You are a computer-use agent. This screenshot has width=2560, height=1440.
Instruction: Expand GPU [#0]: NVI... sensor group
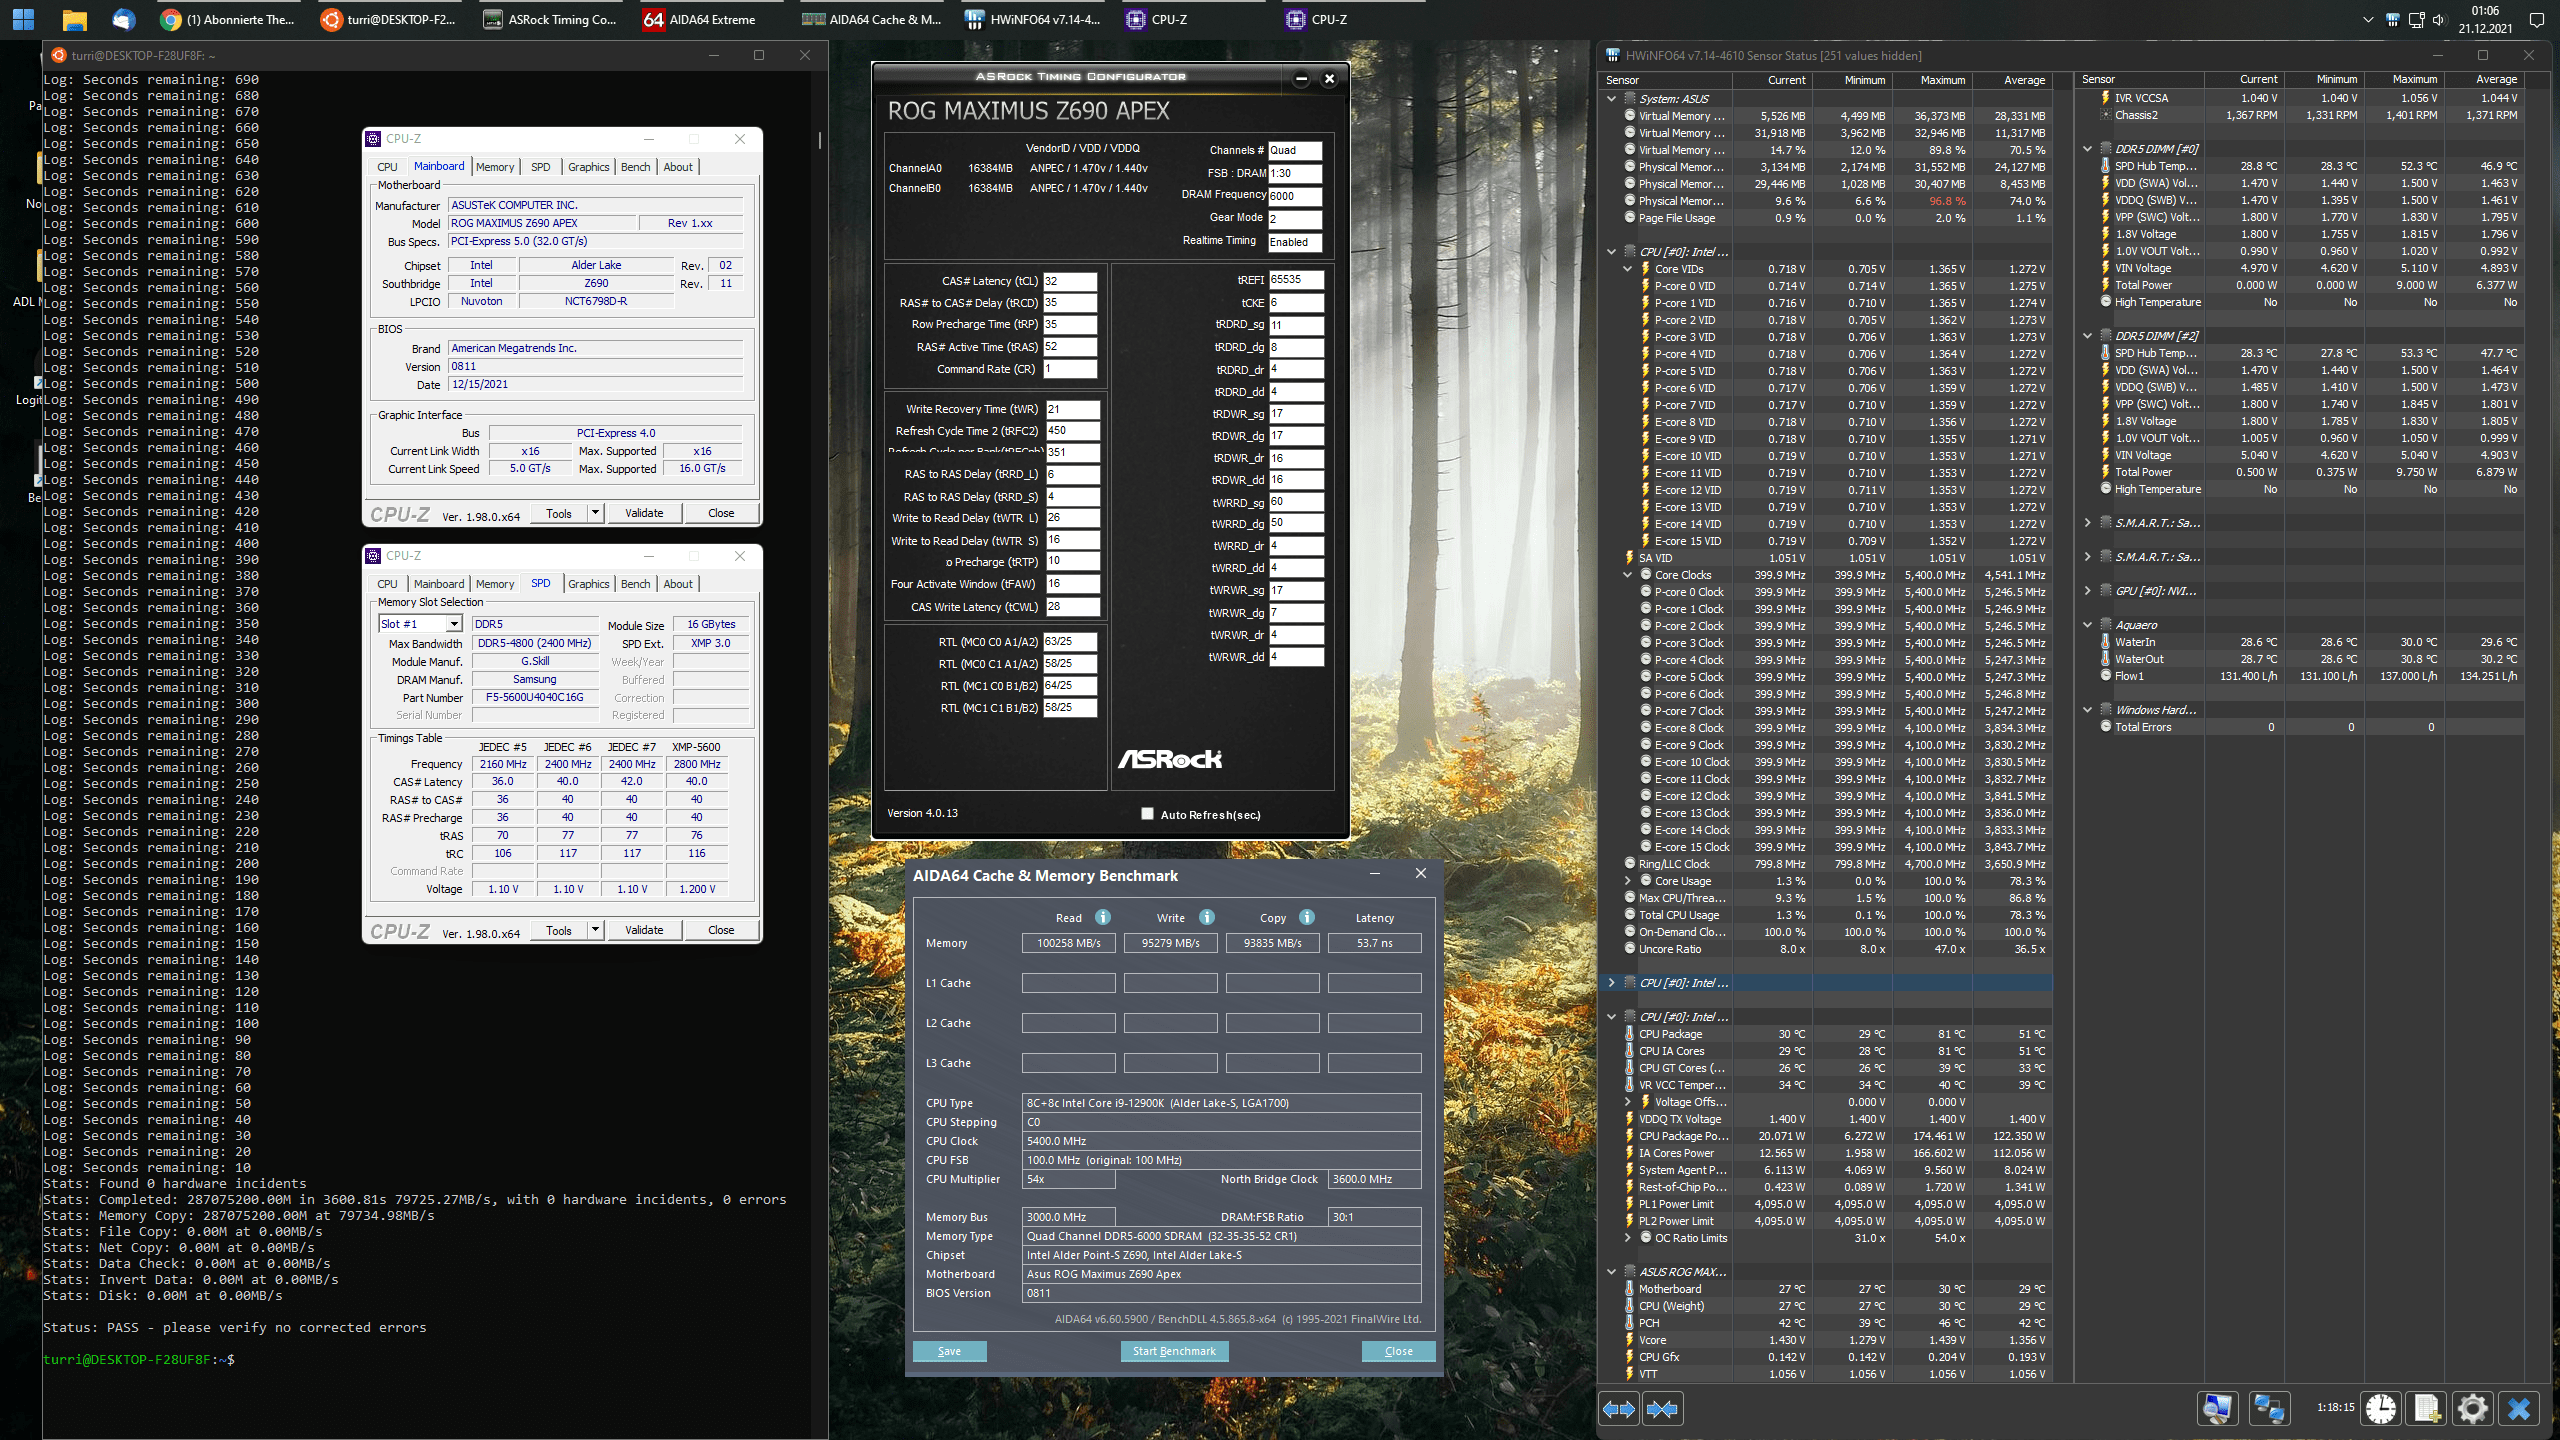(x=2087, y=591)
